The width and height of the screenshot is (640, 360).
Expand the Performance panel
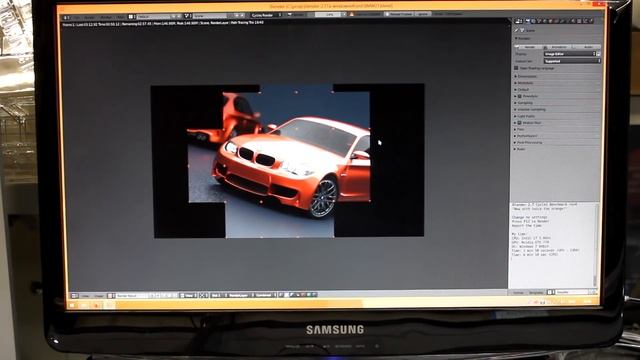click(527, 136)
